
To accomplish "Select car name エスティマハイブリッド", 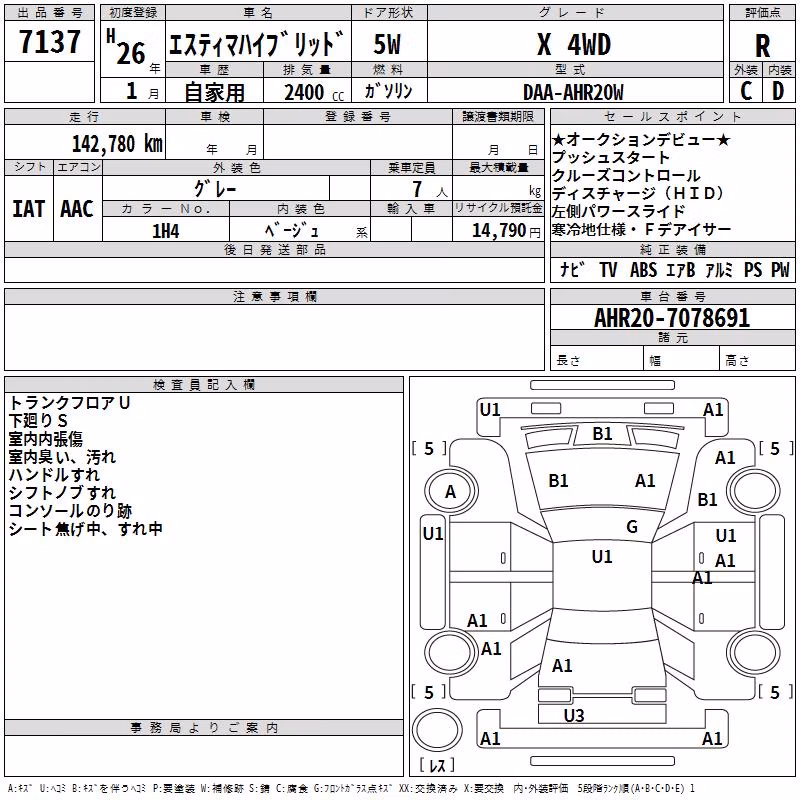I will 256,43.
